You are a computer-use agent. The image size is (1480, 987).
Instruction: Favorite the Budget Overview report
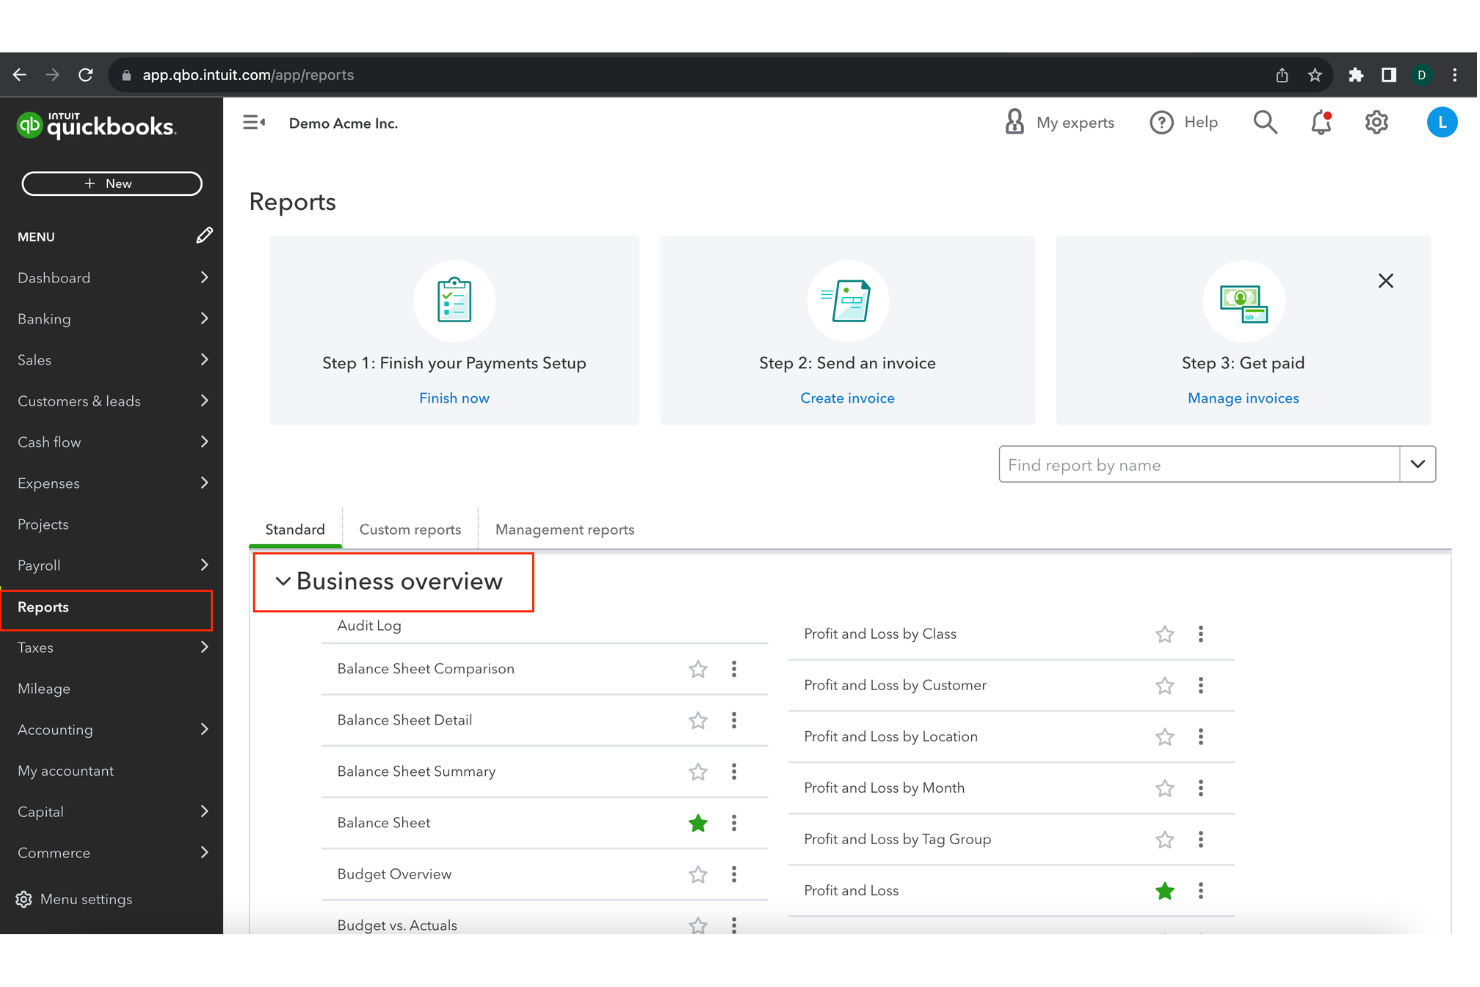point(698,874)
